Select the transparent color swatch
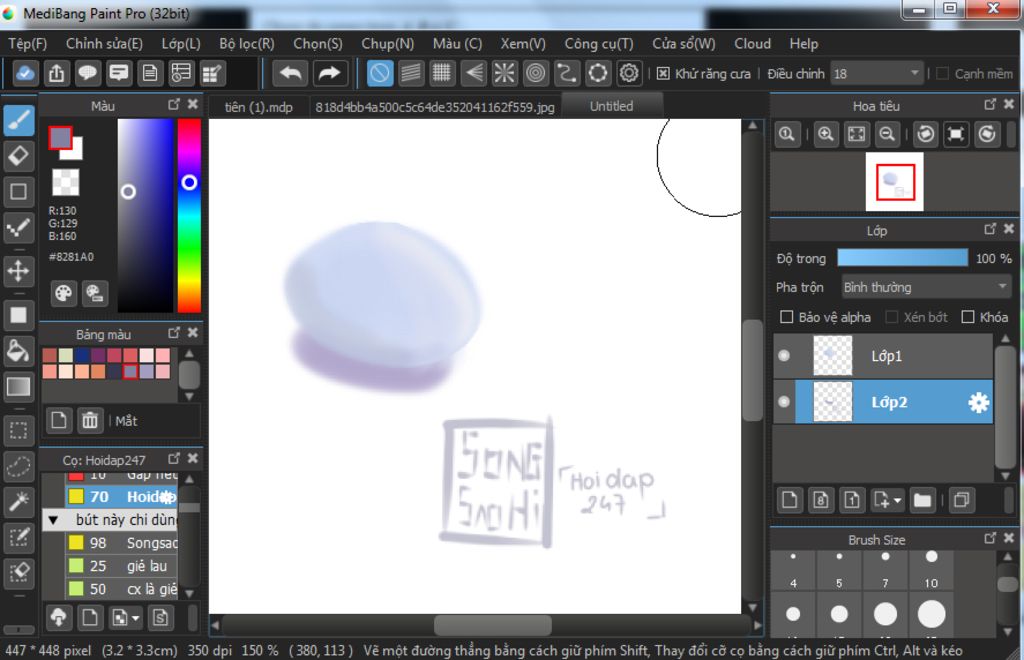1024x660 pixels. tap(65, 182)
